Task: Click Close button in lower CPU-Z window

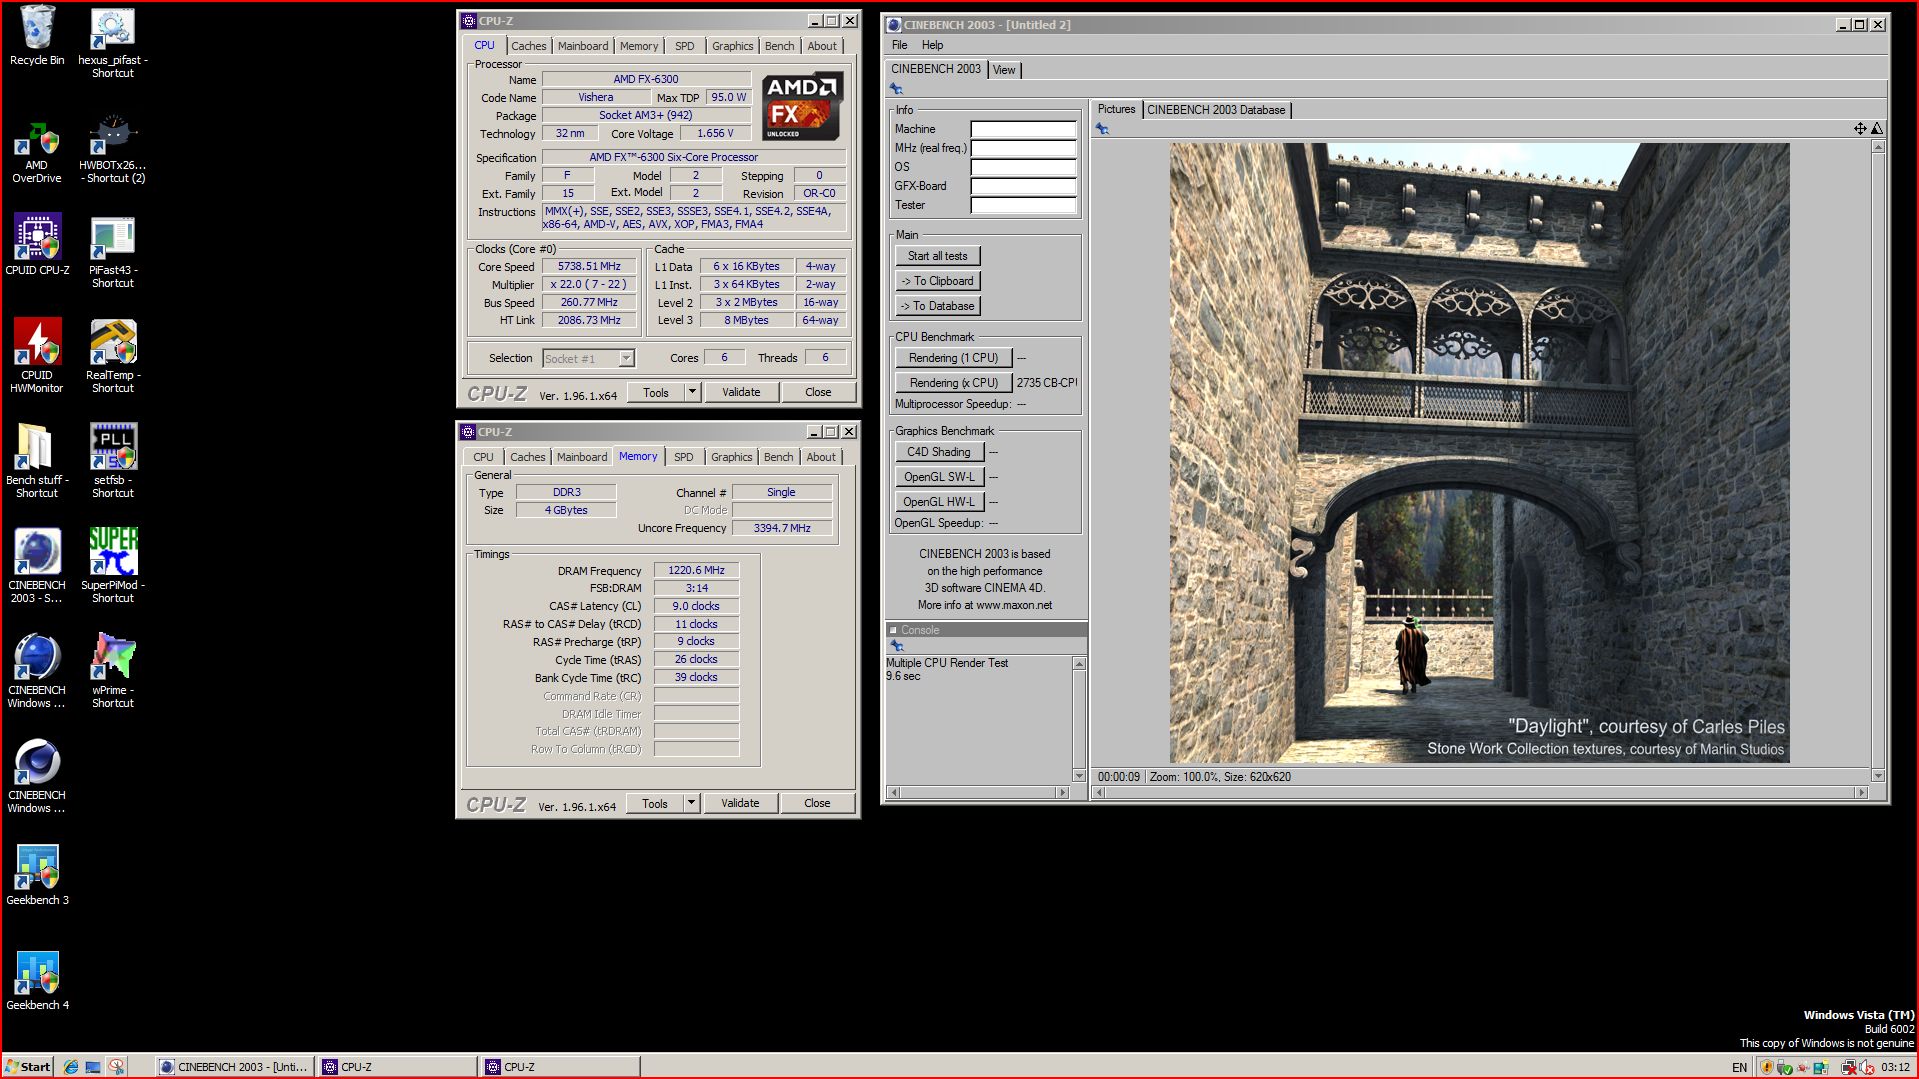Action: [817, 803]
